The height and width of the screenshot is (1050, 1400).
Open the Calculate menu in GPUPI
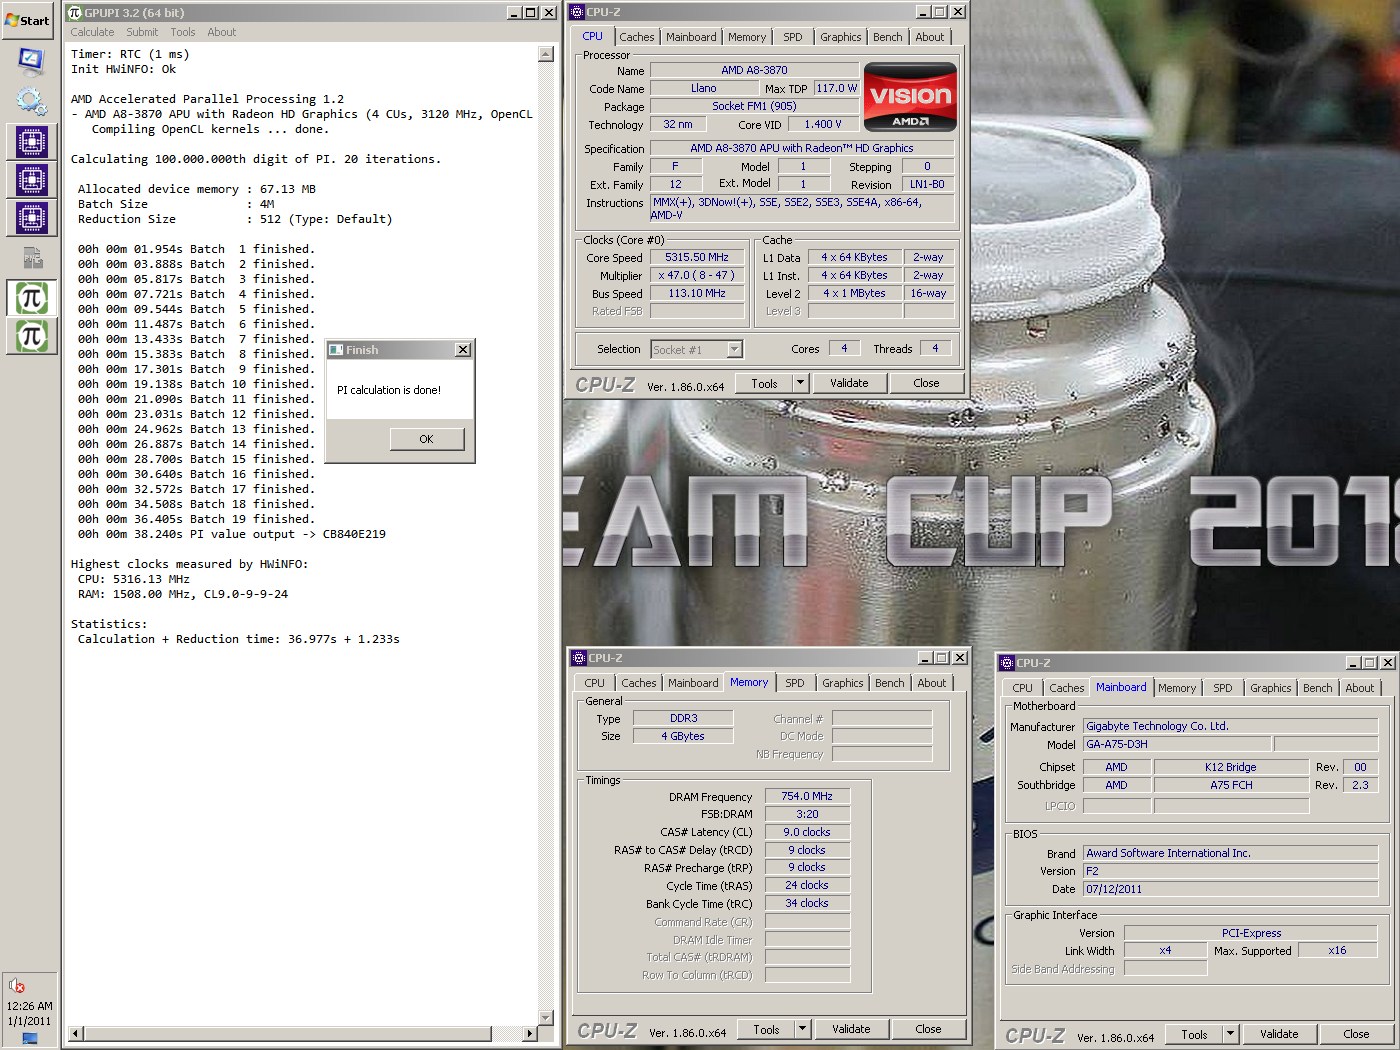(x=92, y=32)
